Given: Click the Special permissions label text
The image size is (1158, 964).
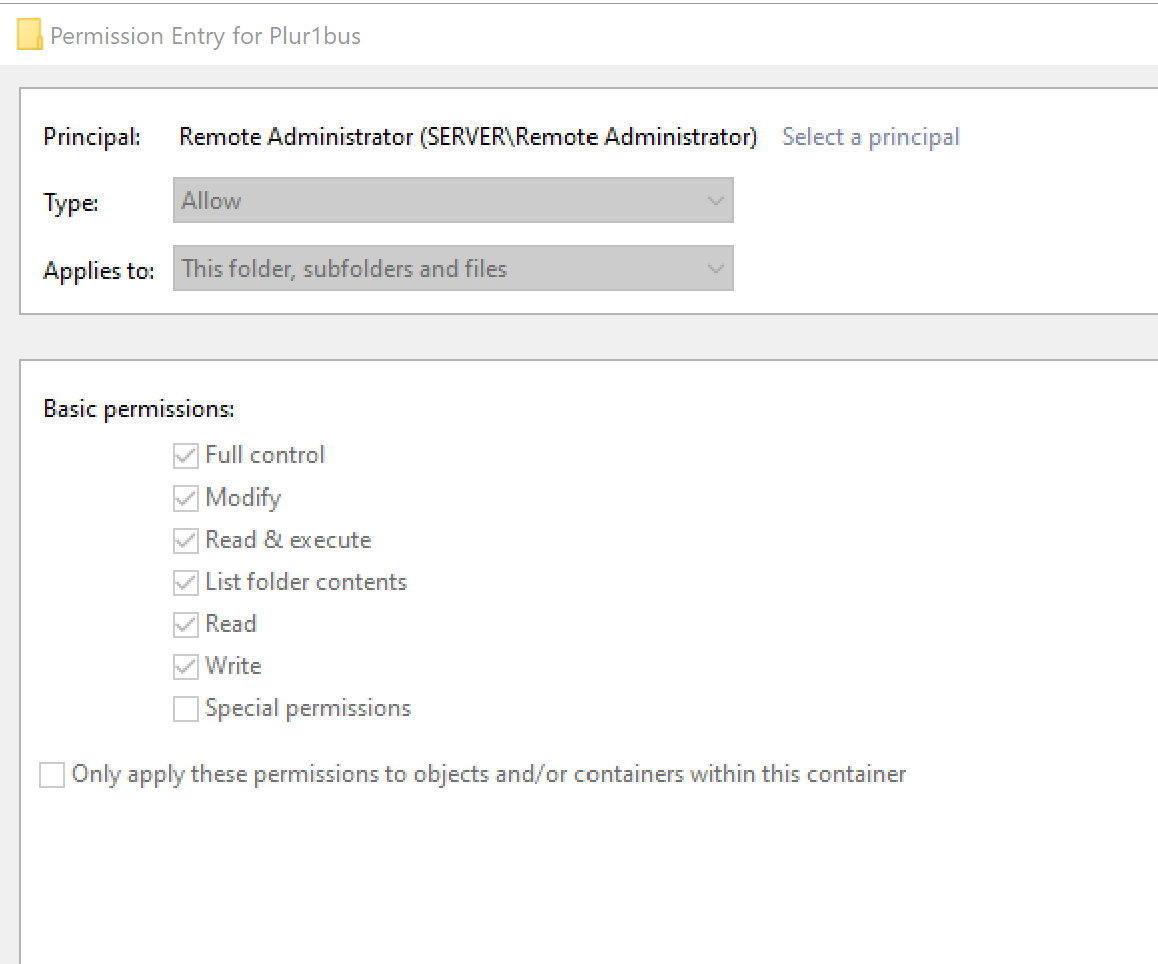Looking at the screenshot, I should pyautogui.click(x=308, y=708).
